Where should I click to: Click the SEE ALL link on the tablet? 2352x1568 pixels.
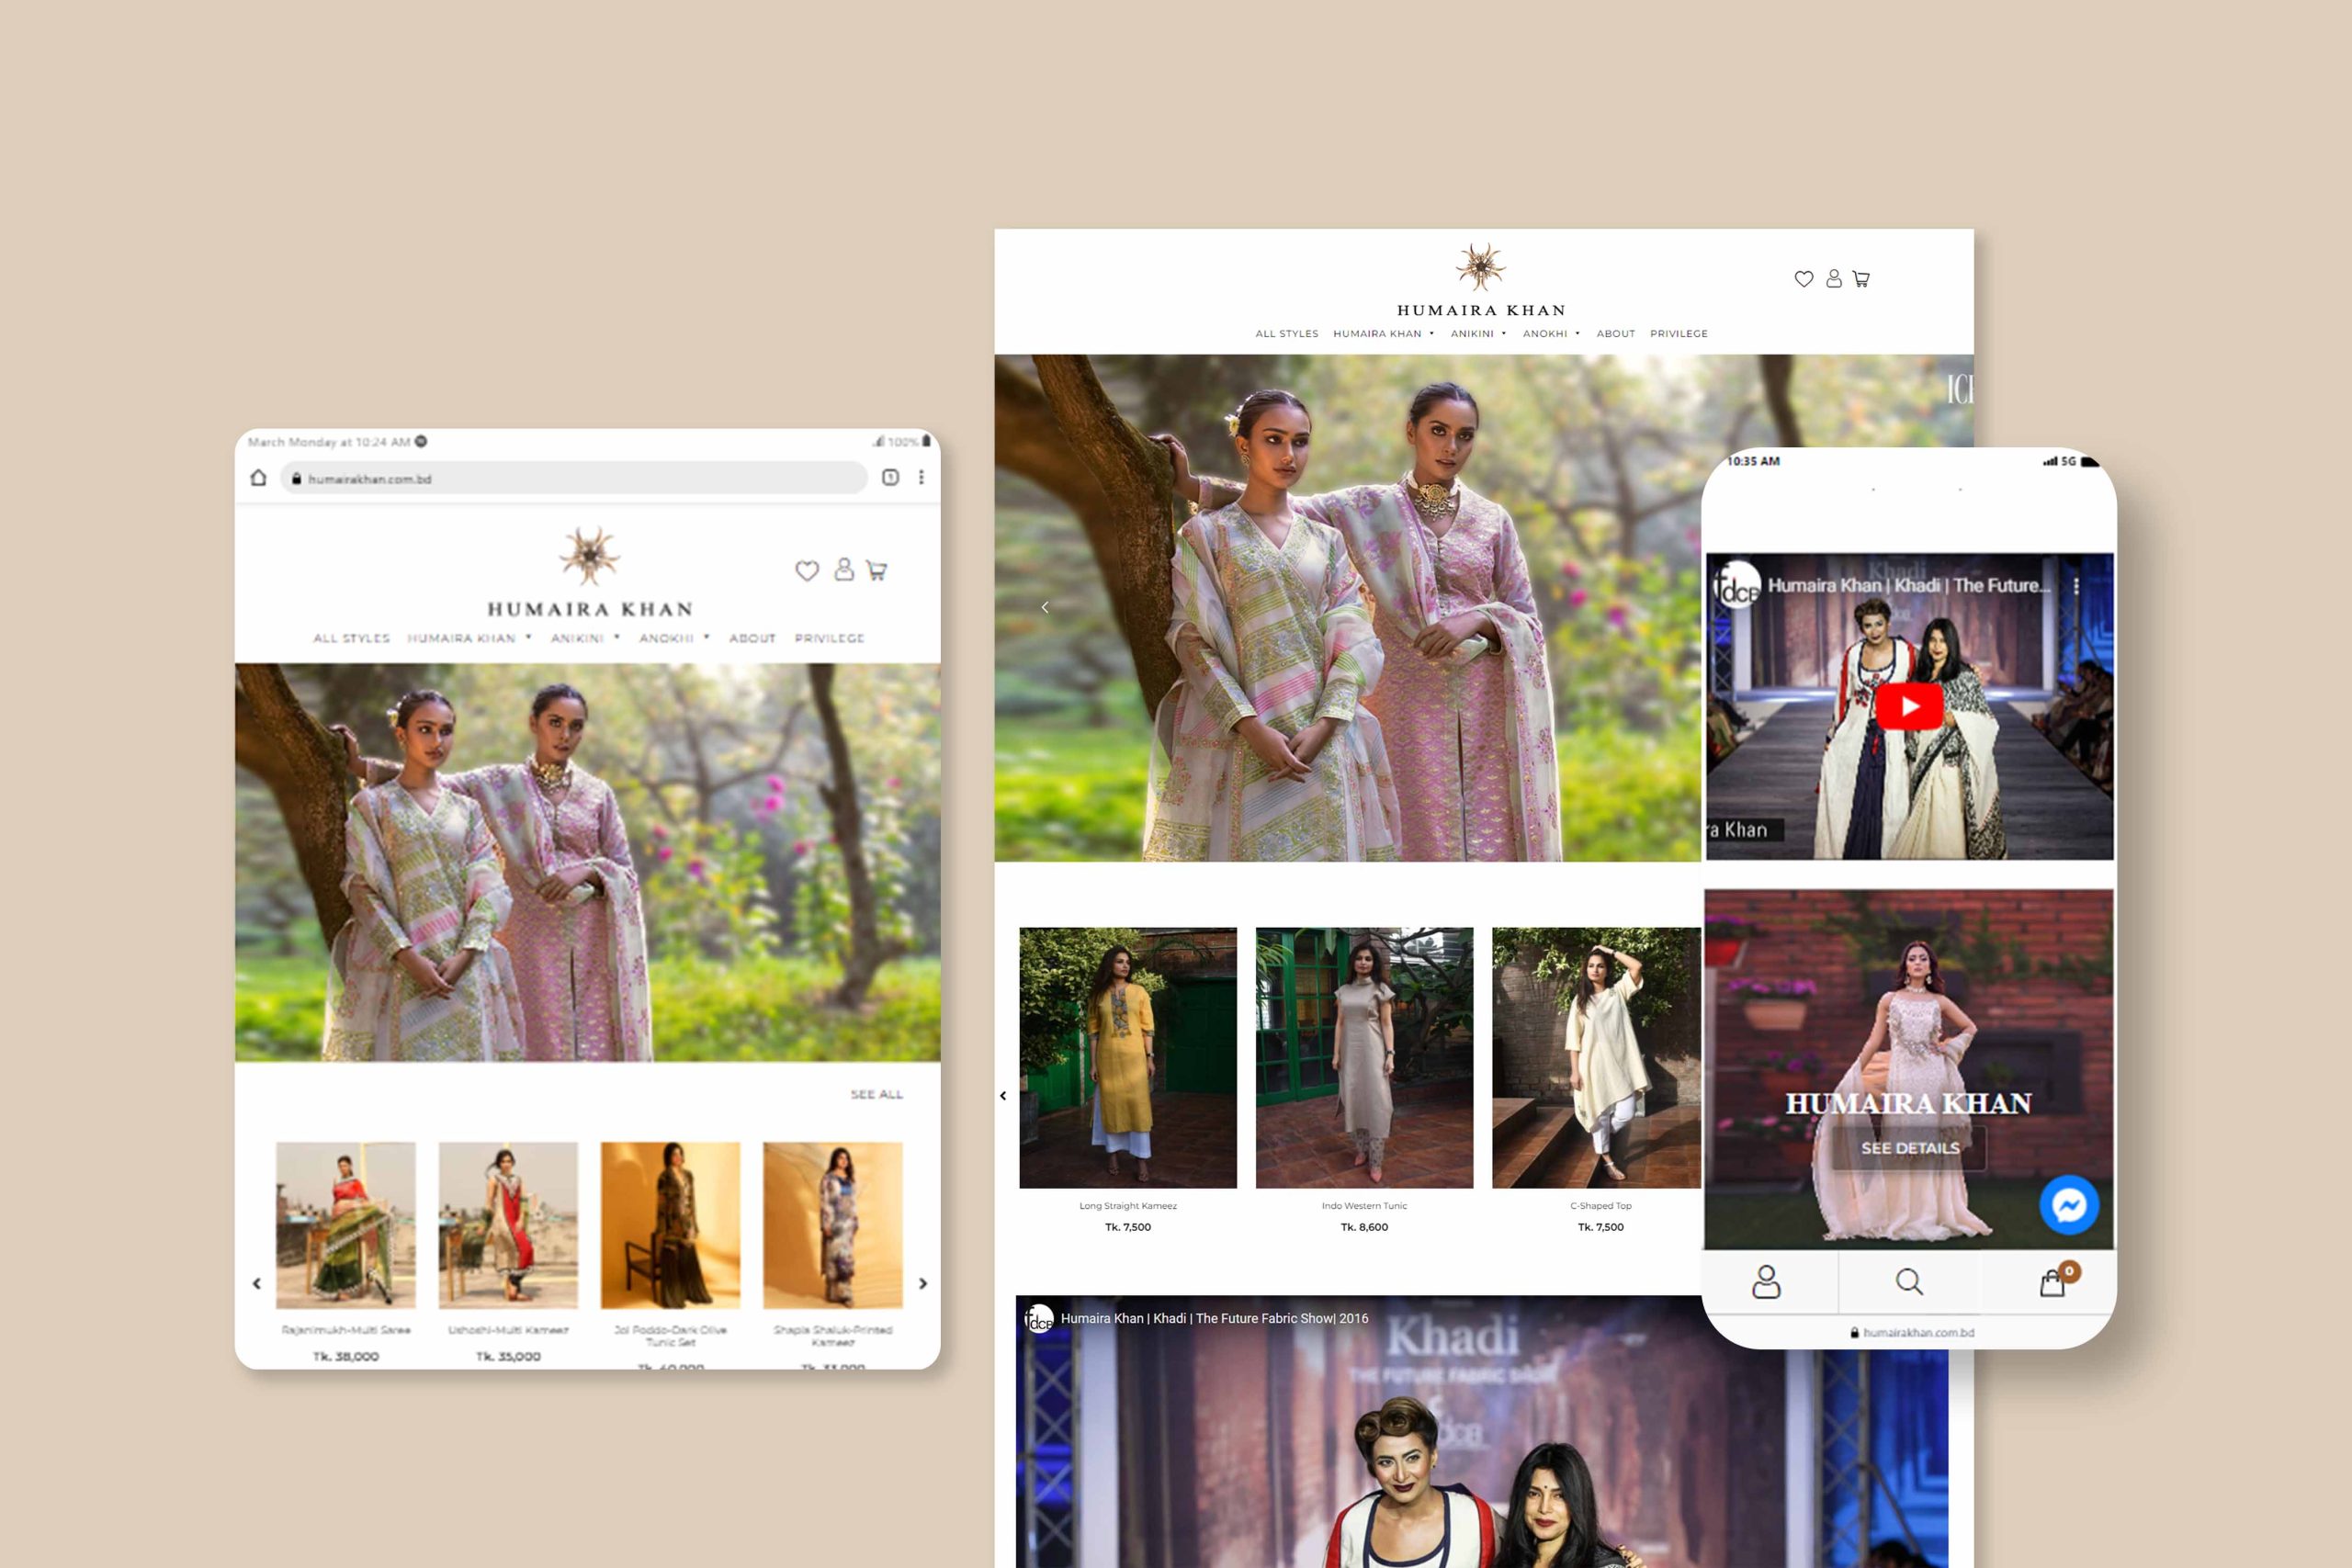pos(876,1094)
